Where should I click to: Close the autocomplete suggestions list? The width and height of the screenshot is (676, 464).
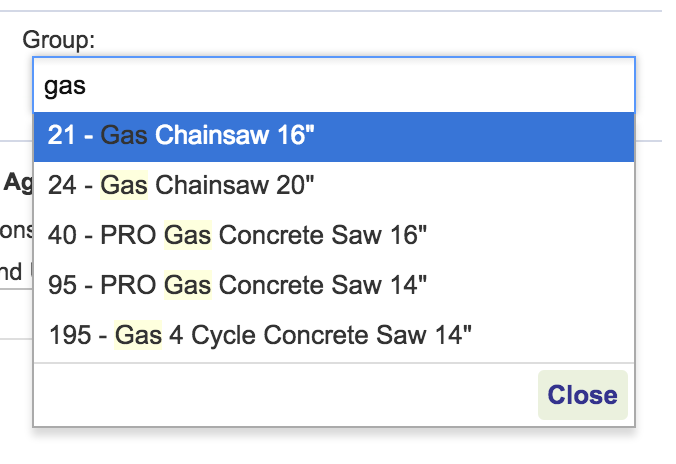pos(582,395)
